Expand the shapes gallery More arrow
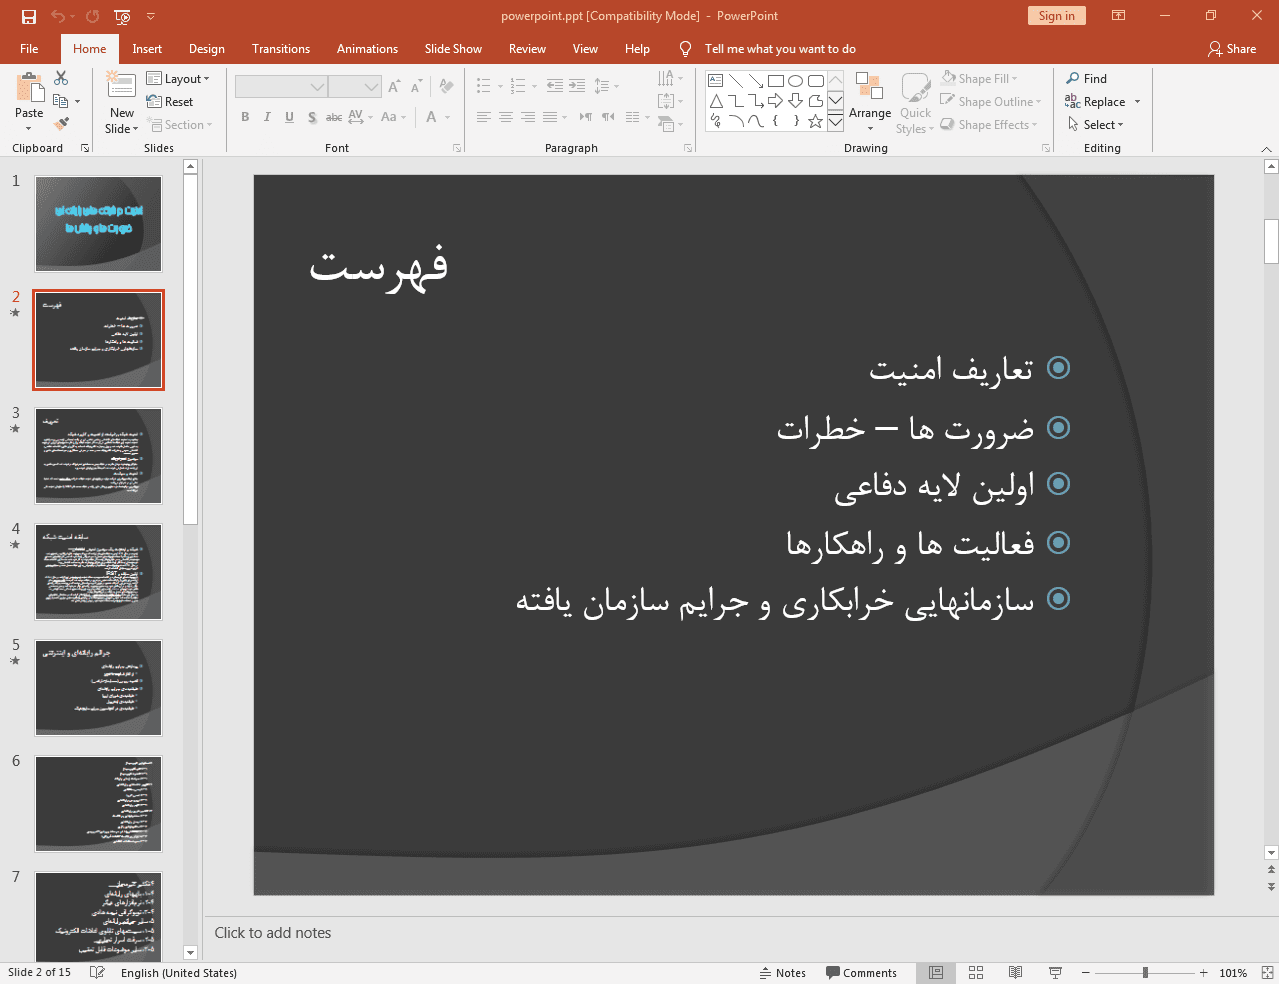The height and width of the screenshot is (984, 1279). coord(835,121)
